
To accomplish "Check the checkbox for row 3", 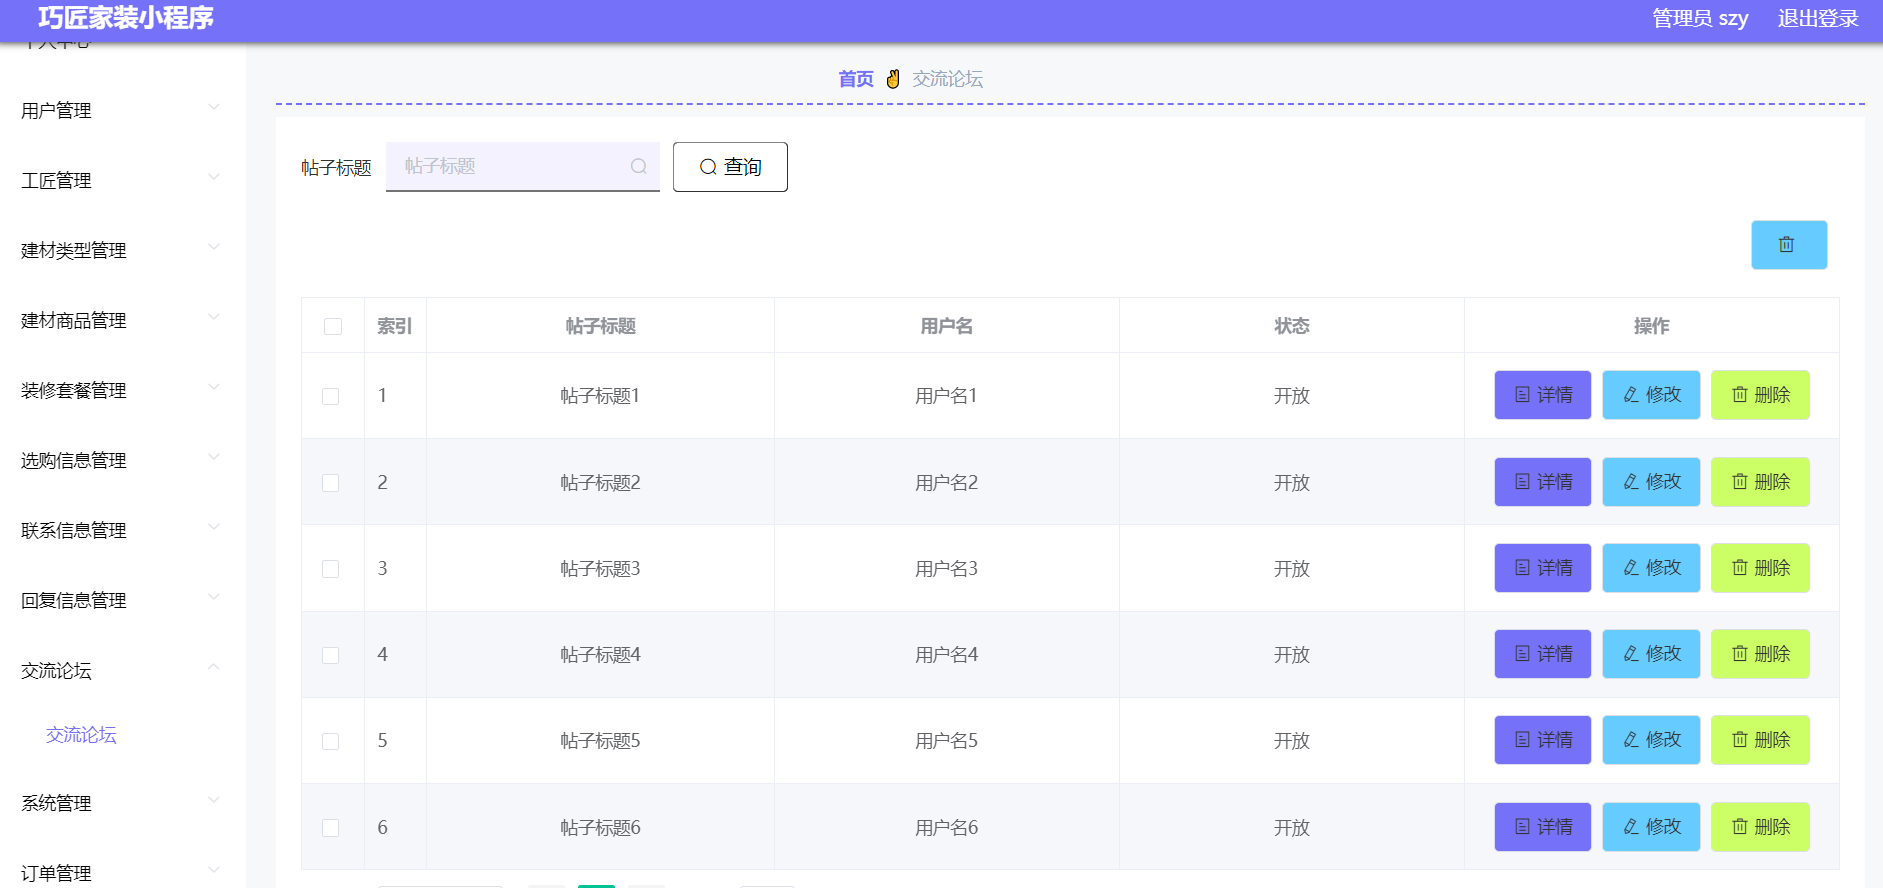I will coord(330,569).
